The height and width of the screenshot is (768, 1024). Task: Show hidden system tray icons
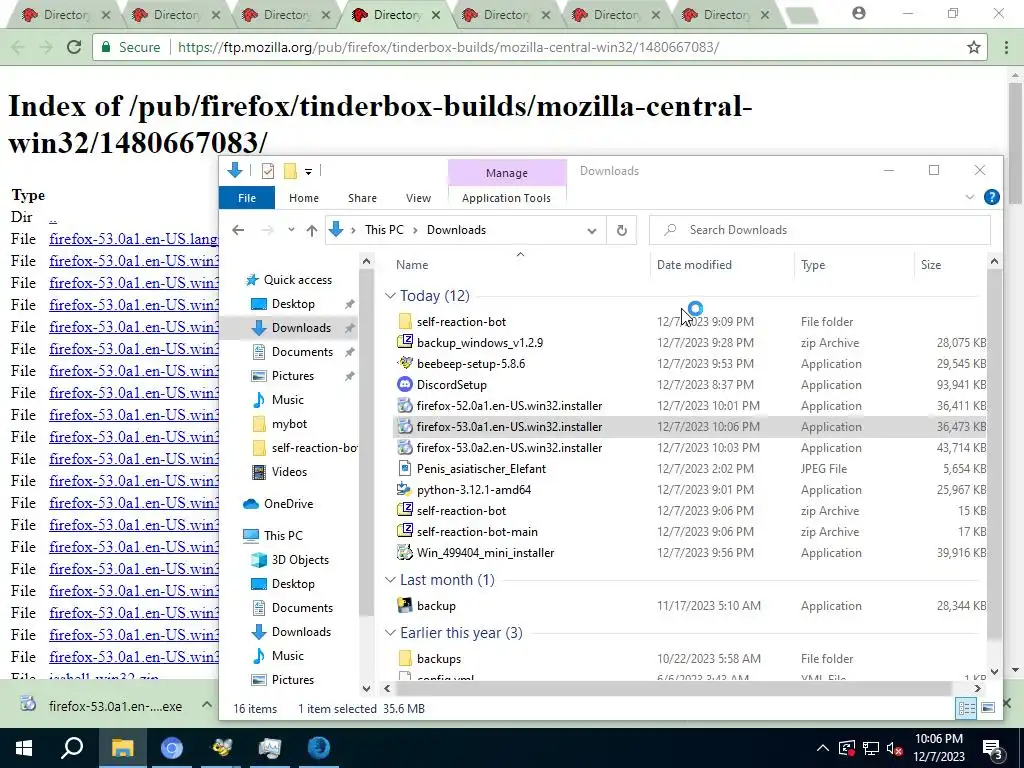coord(822,749)
